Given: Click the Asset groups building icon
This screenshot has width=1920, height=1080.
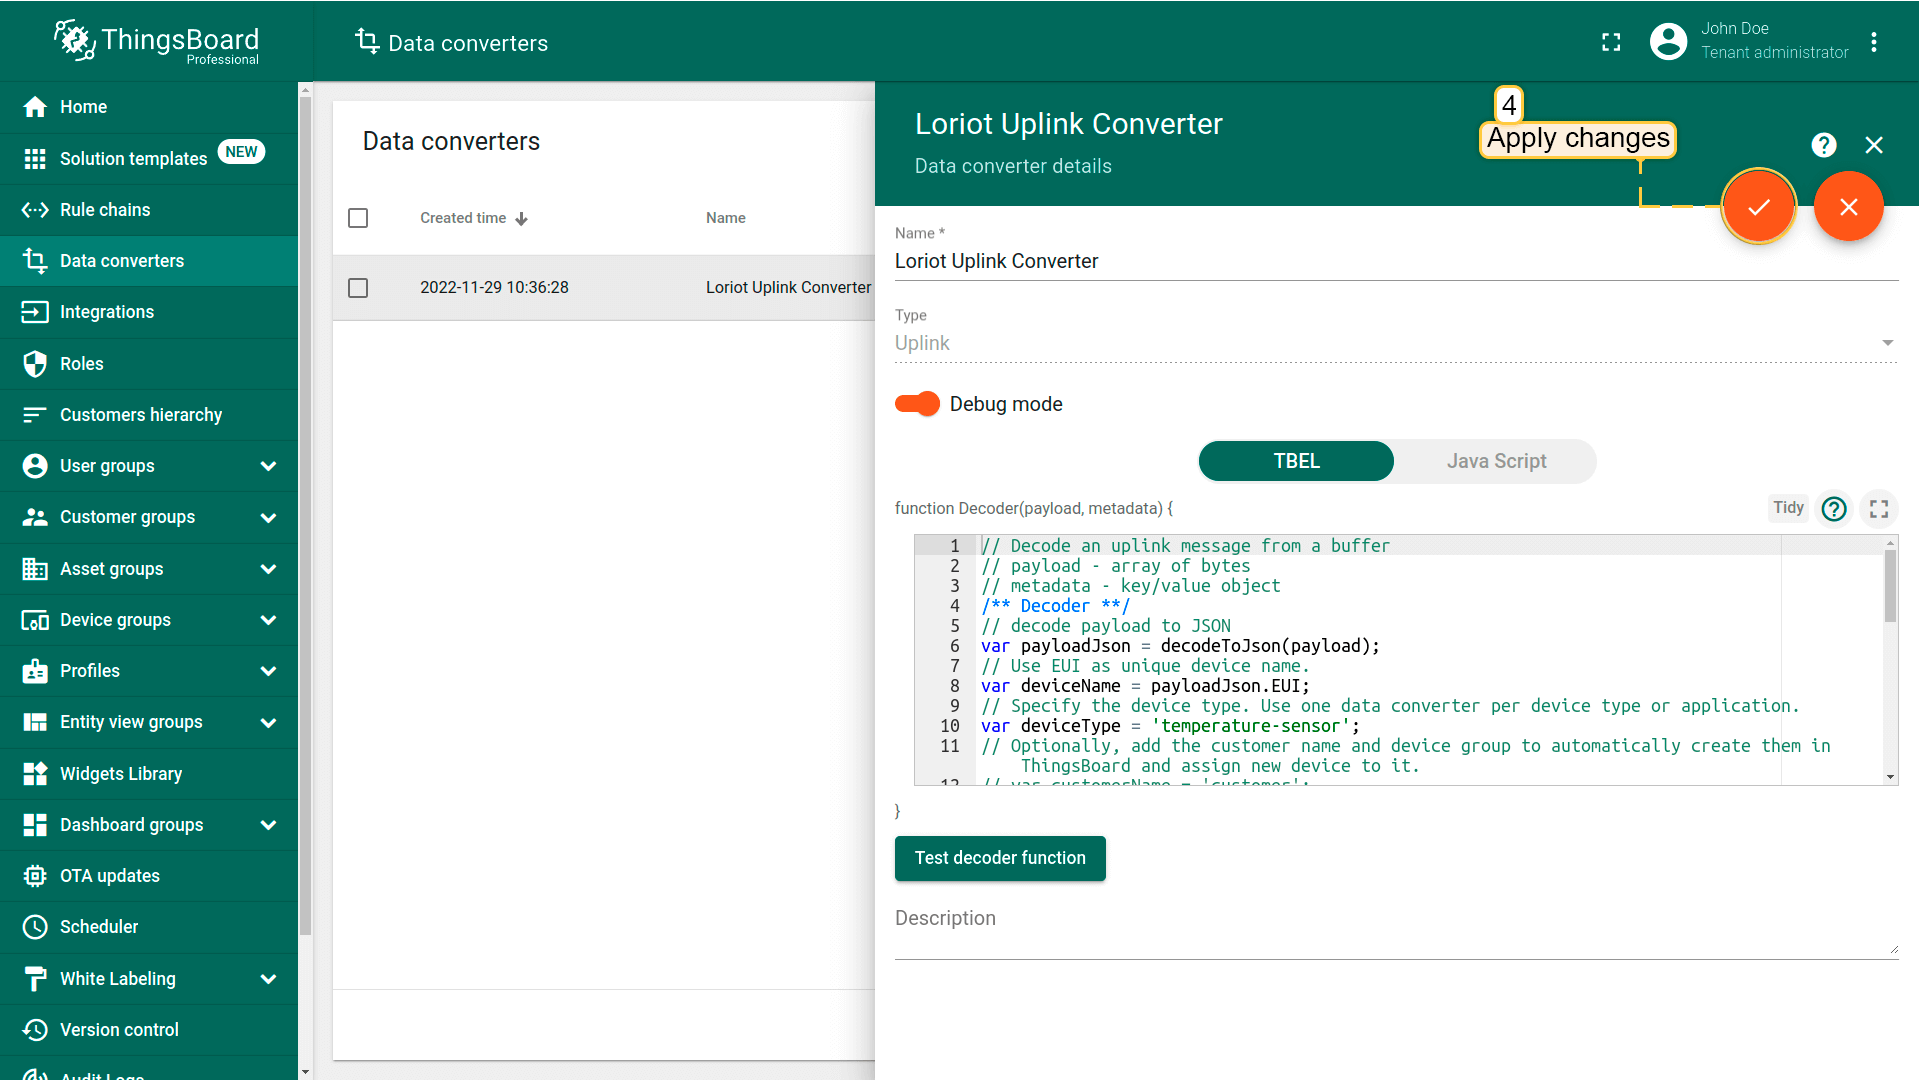Looking at the screenshot, I should coord(35,569).
